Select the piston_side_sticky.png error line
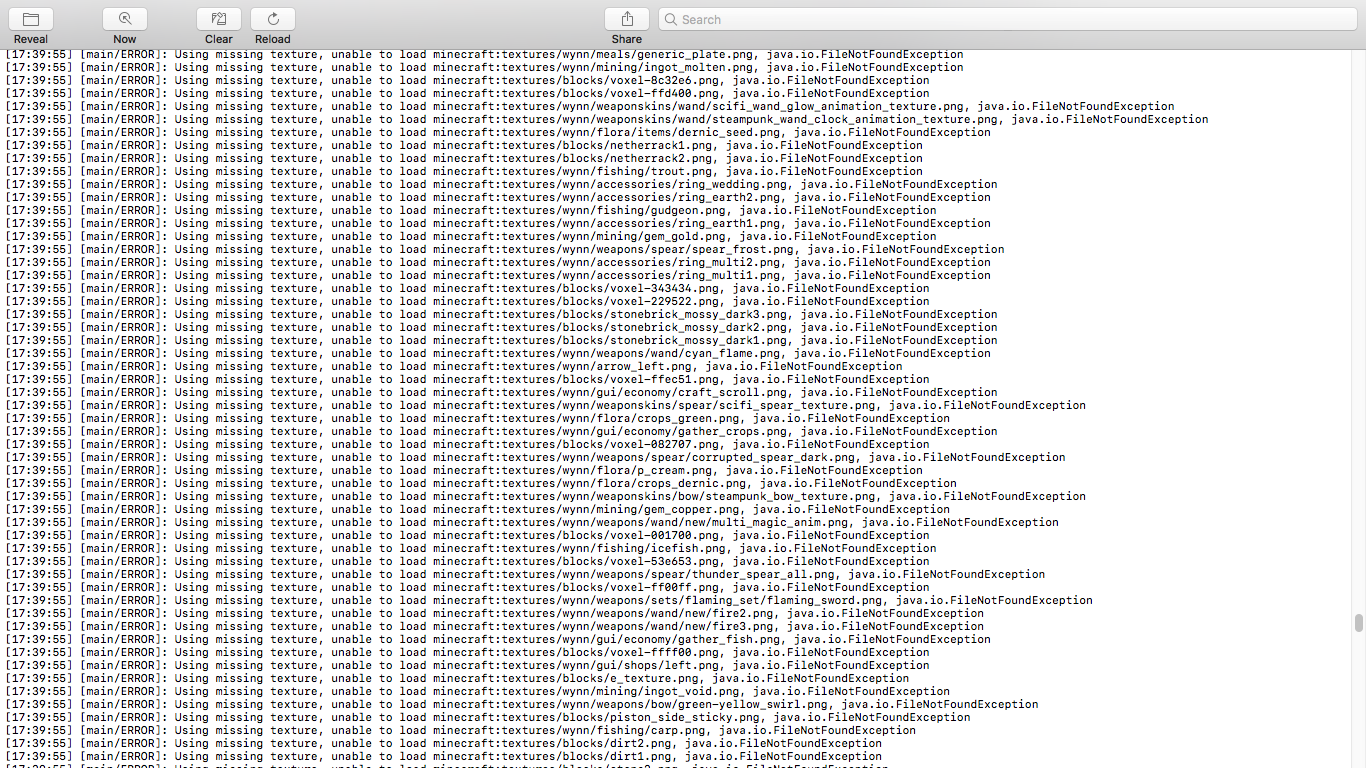This screenshot has width=1366, height=768. click(x=488, y=718)
